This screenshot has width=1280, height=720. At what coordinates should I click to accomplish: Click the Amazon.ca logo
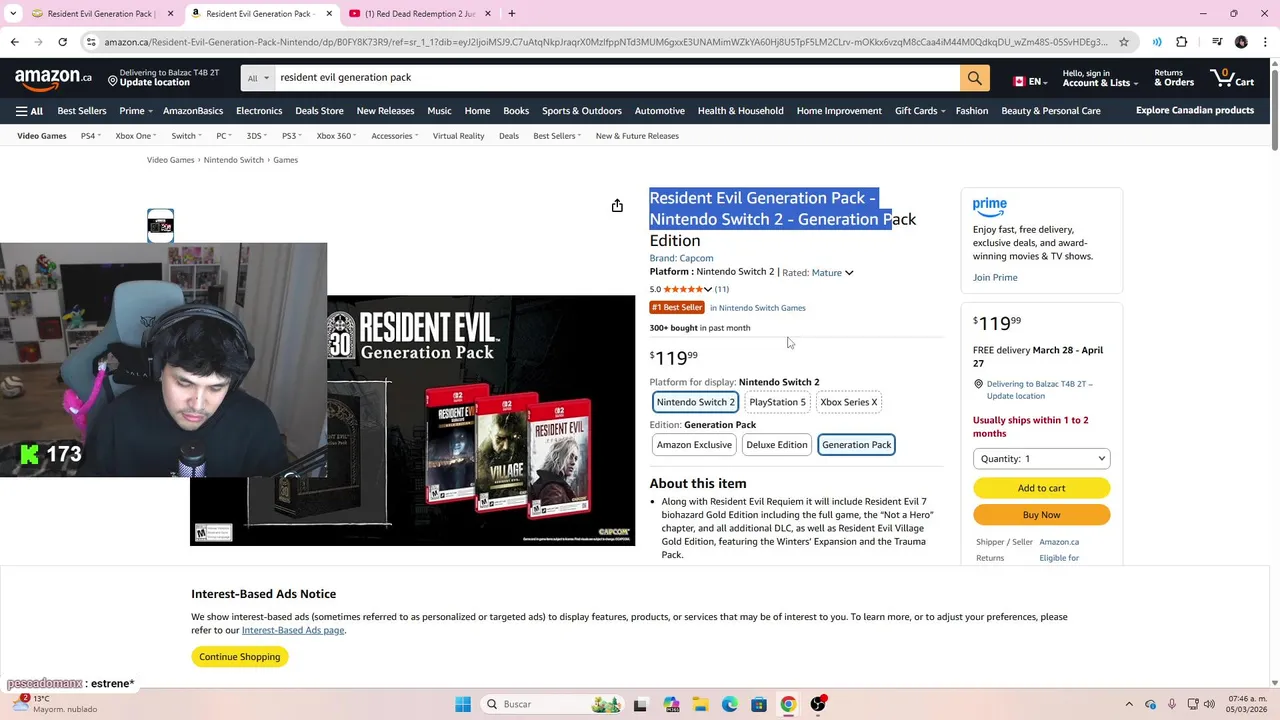coord(53,78)
